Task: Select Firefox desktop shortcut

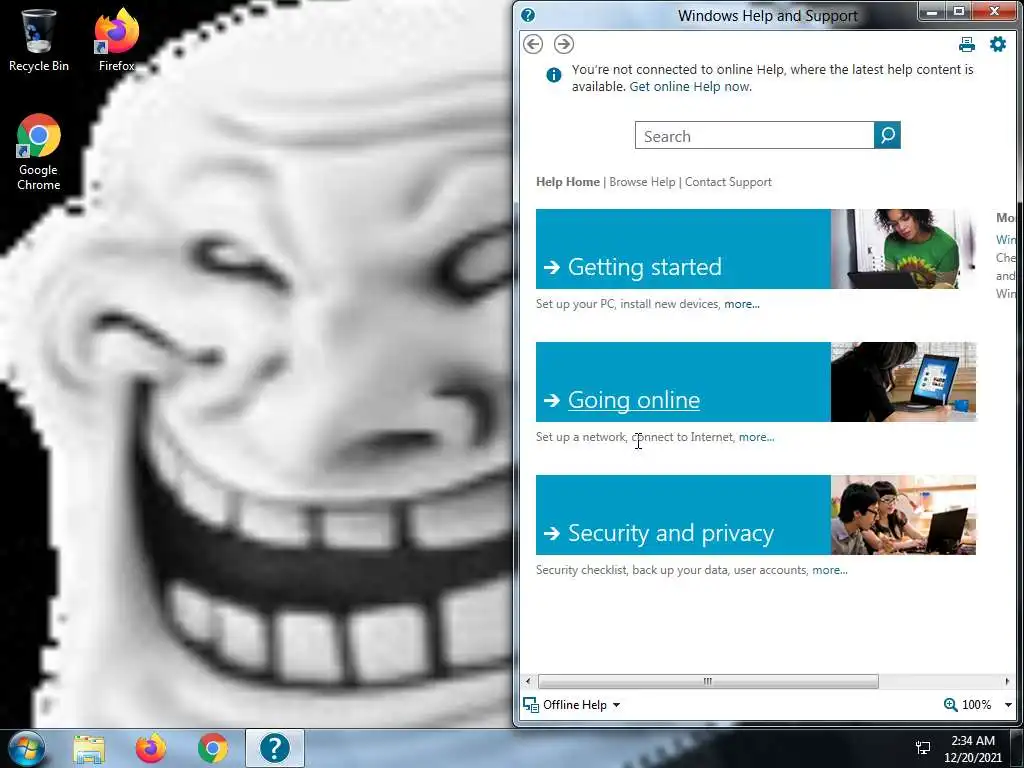Action: click(116, 40)
